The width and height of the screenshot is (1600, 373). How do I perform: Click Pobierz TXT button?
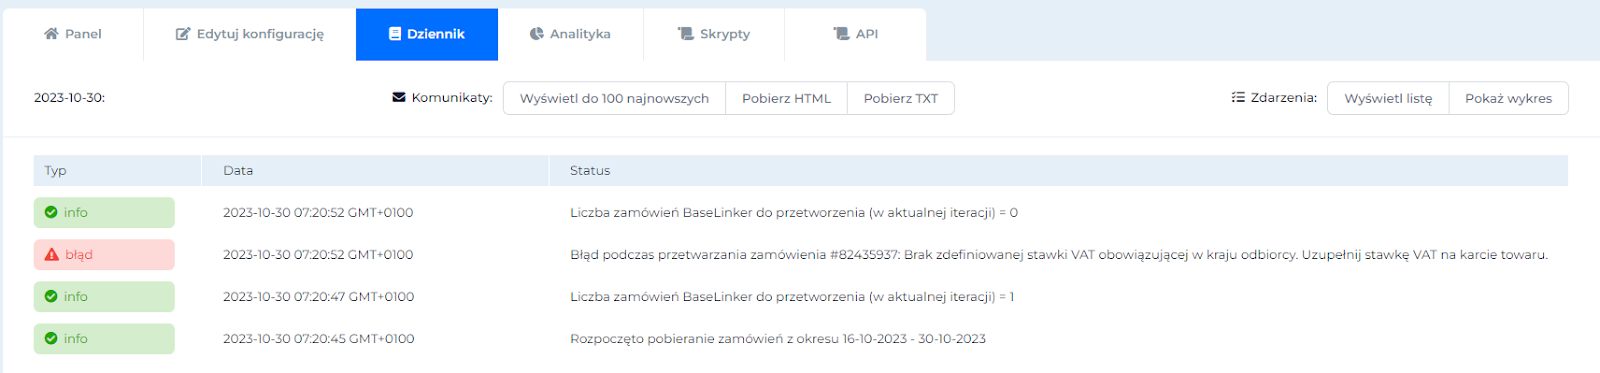[x=901, y=98]
